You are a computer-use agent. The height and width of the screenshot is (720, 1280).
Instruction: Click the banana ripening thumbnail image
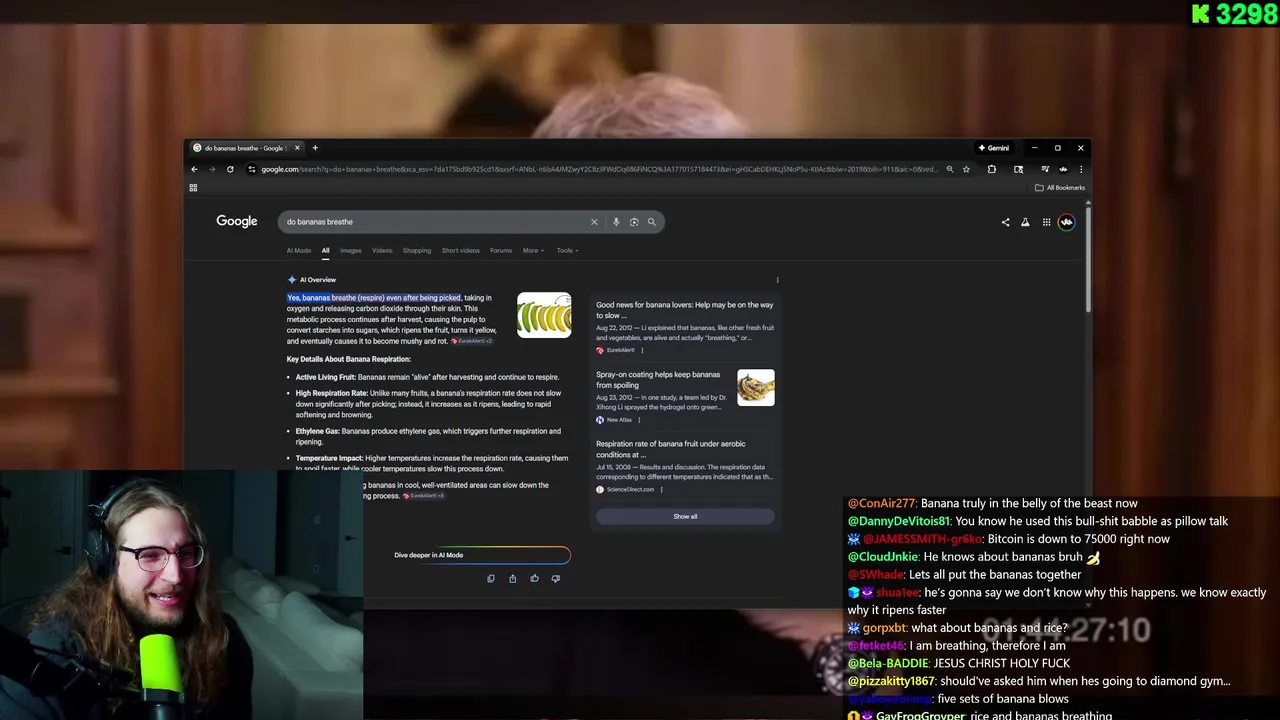coord(544,315)
